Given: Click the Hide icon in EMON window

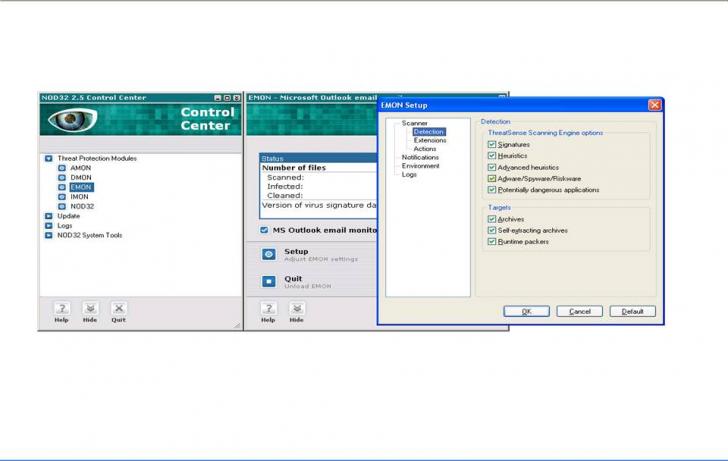Looking at the screenshot, I should coord(297,308).
